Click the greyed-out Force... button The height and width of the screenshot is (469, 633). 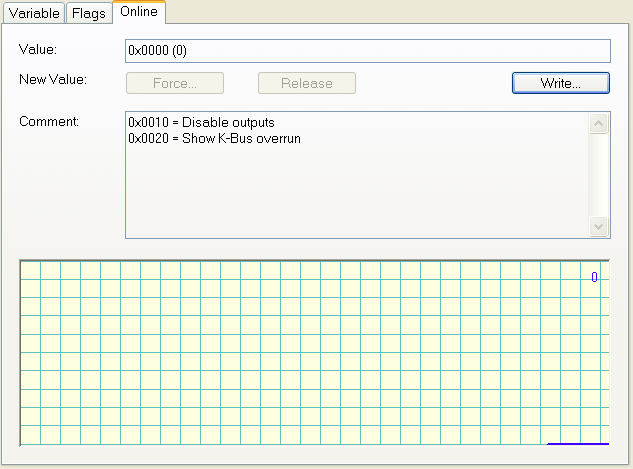click(x=175, y=83)
